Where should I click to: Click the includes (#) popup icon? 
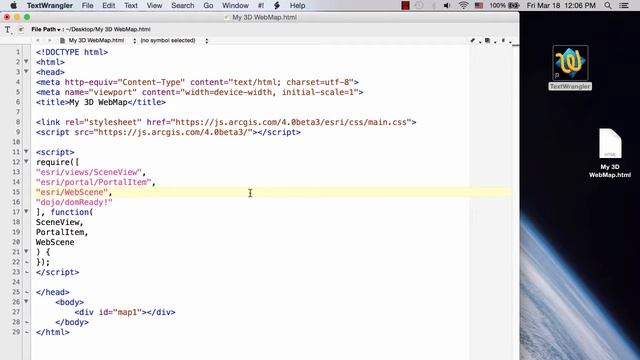click(x=503, y=40)
